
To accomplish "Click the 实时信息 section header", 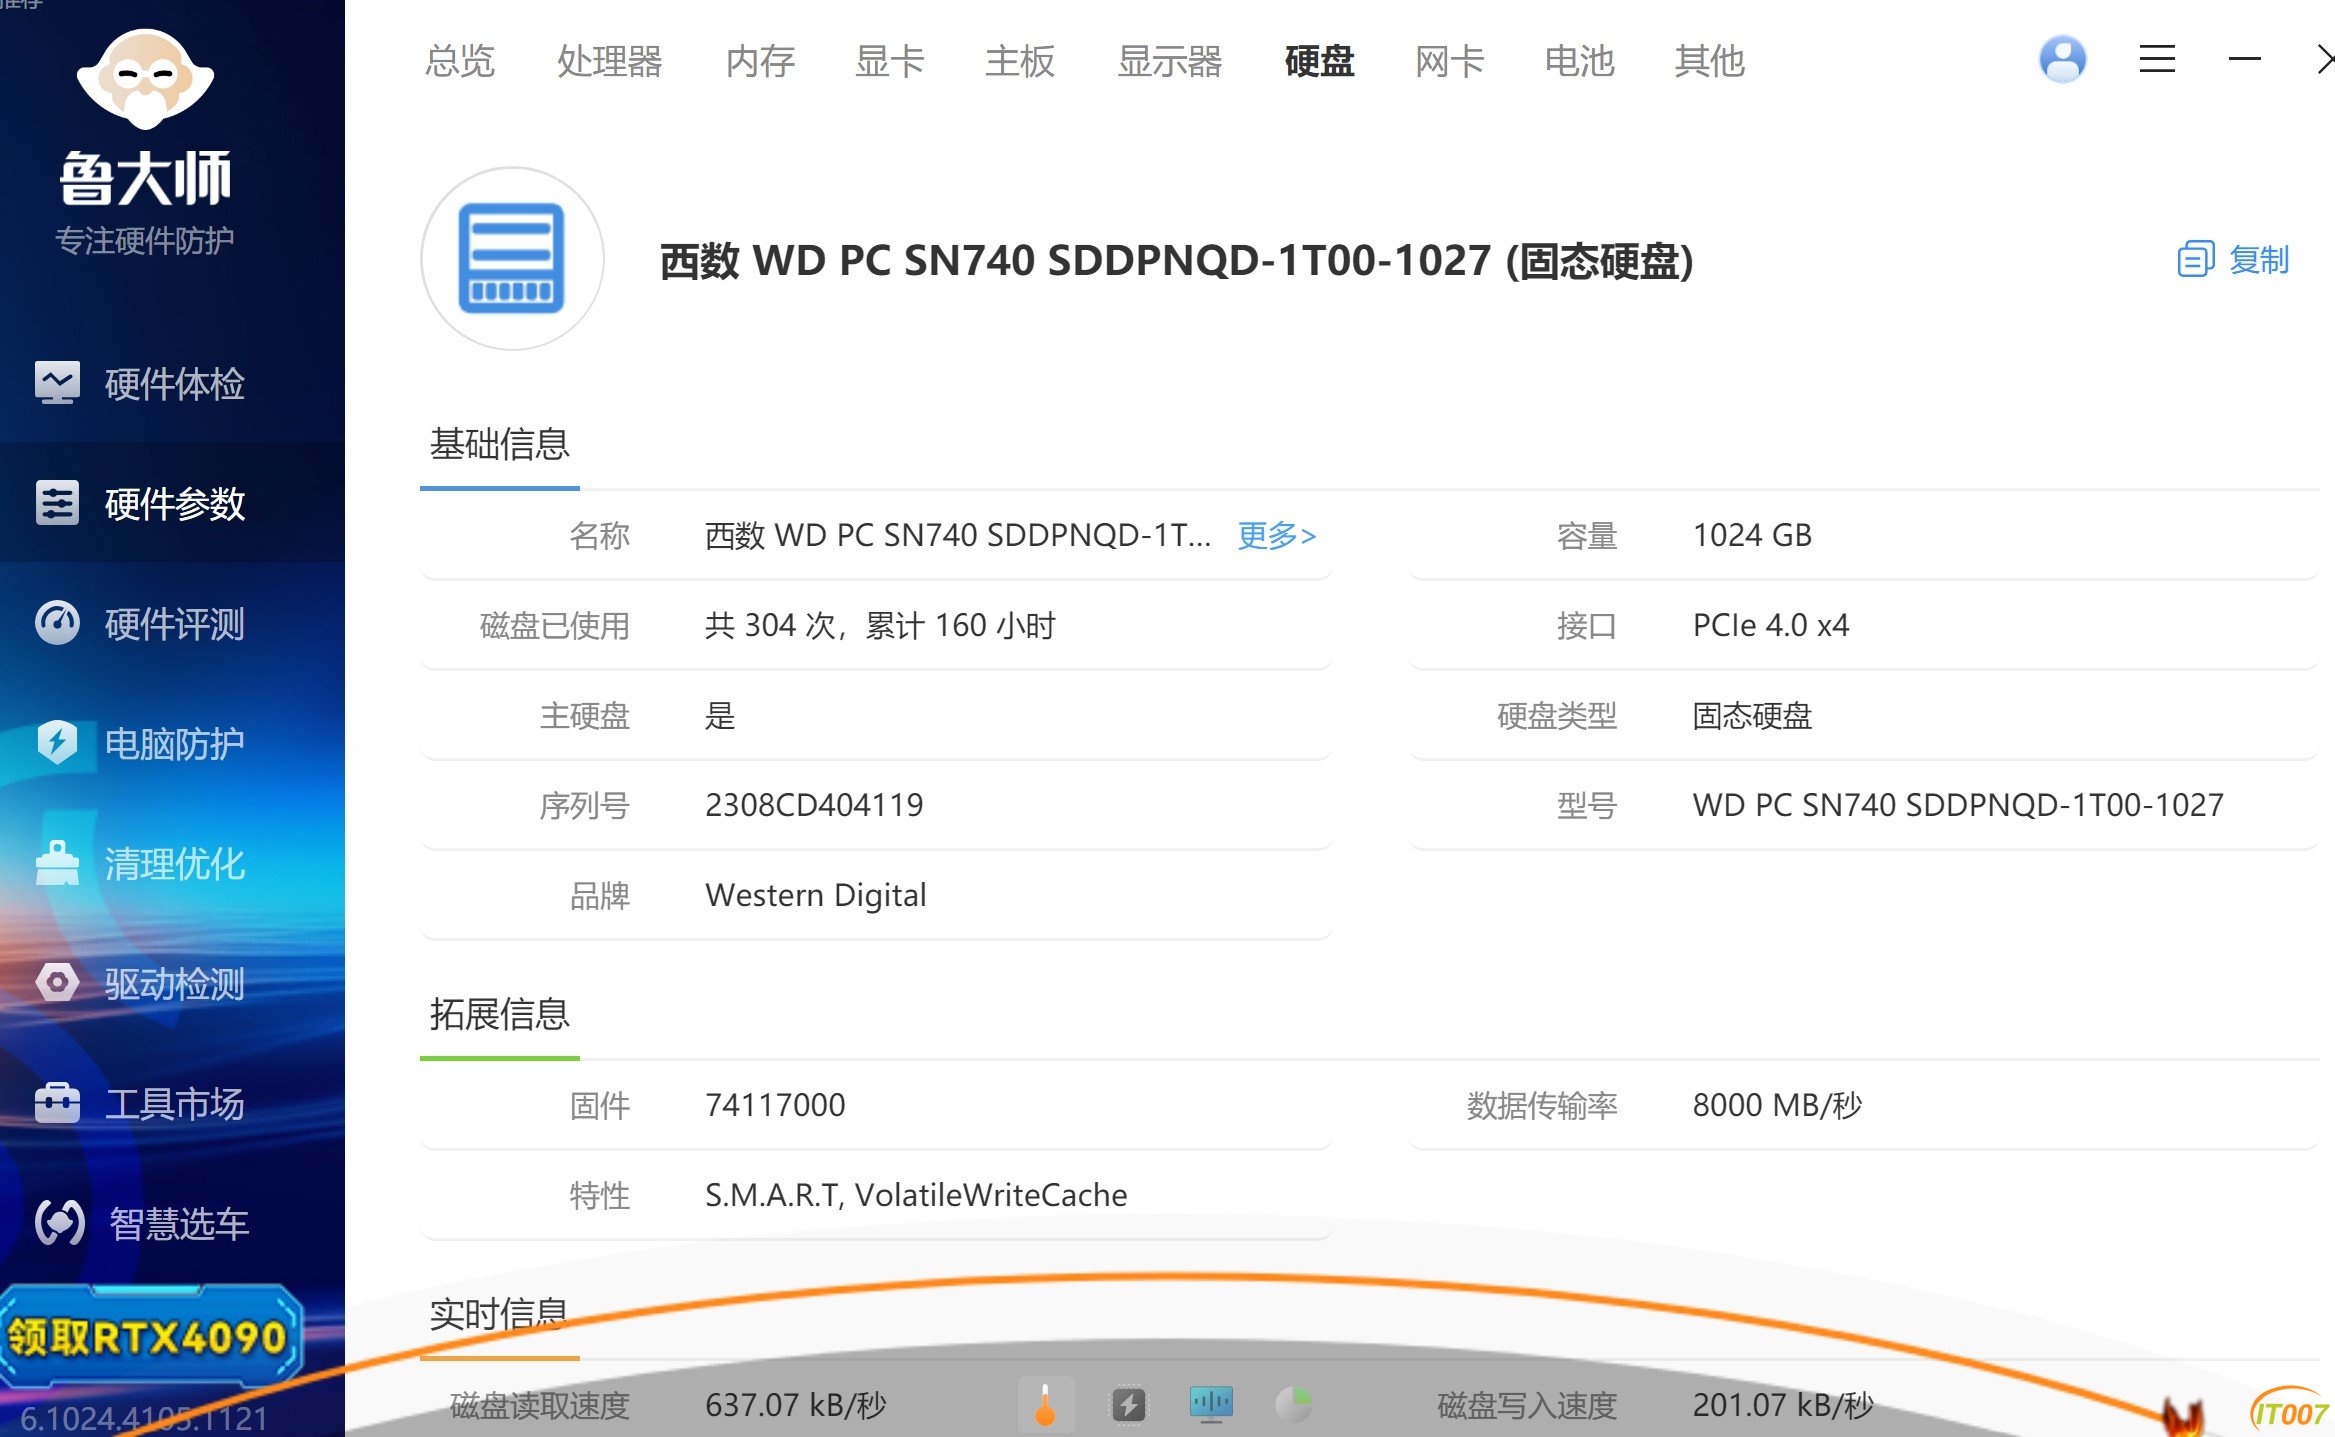I will click(x=499, y=1314).
